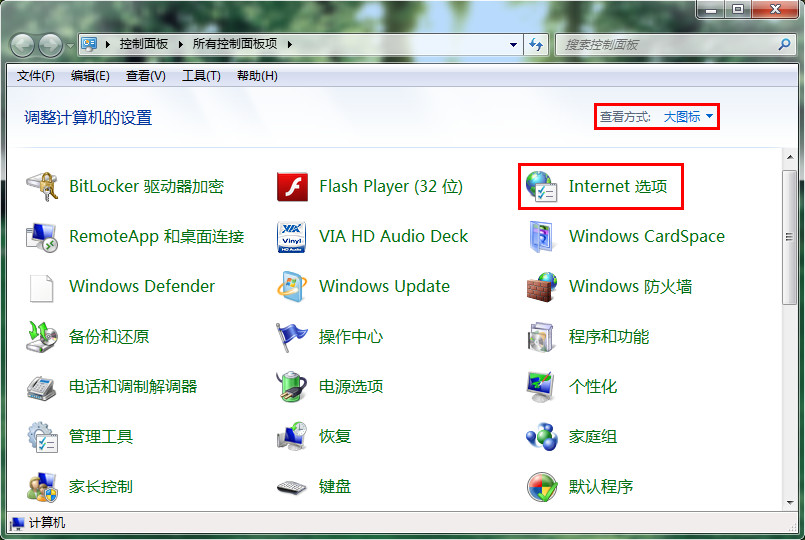The image size is (805, 540).
Task: Open the Windows Update text link
Action: pos(384,286)
